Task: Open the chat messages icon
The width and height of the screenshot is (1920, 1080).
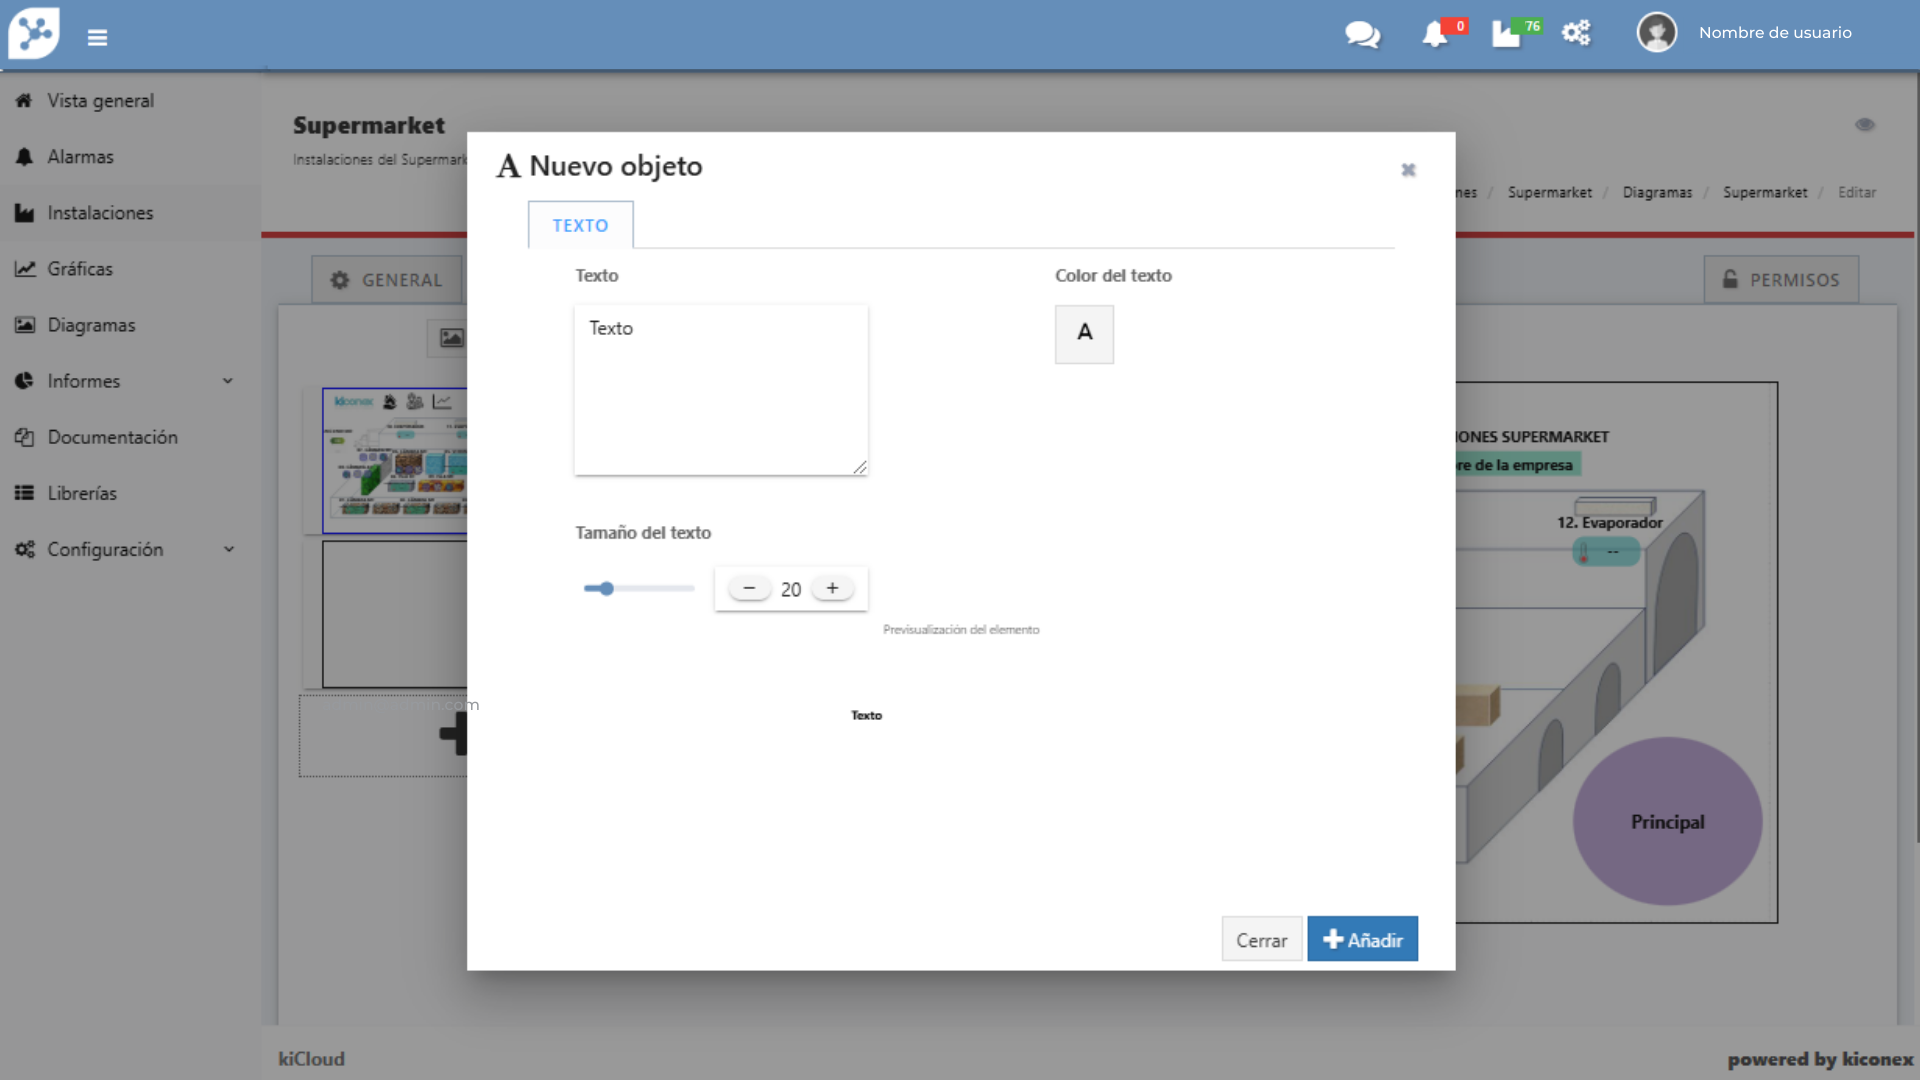Action: coord(1362,34)
